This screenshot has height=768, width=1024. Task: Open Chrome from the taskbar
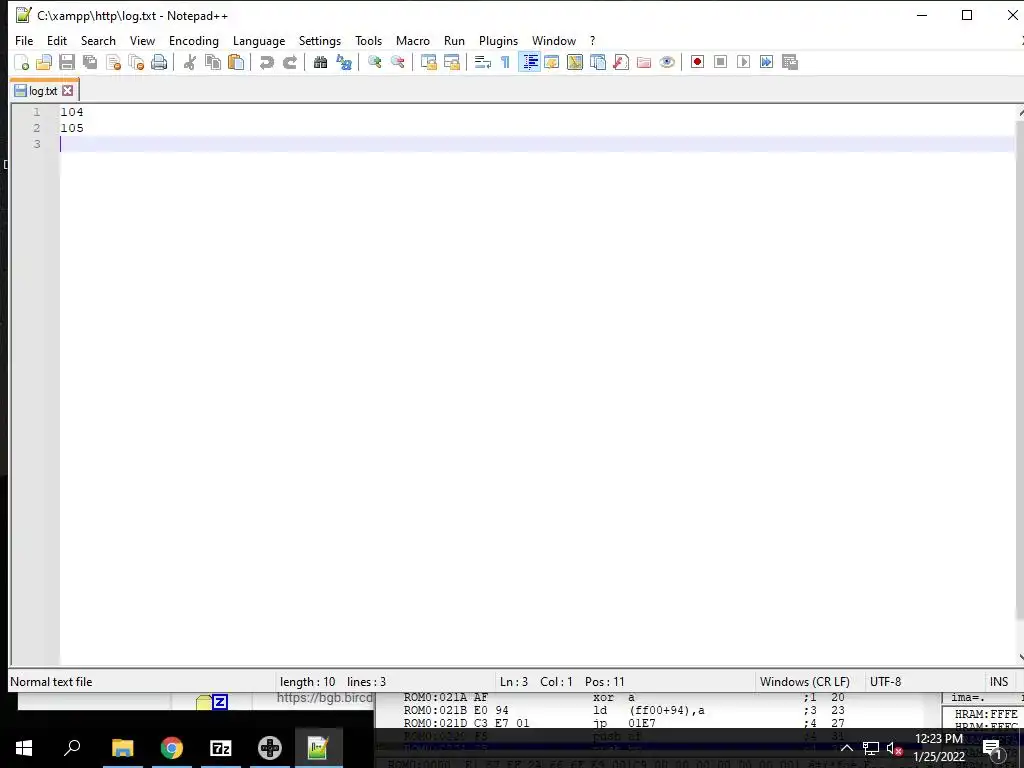point(172,748)
